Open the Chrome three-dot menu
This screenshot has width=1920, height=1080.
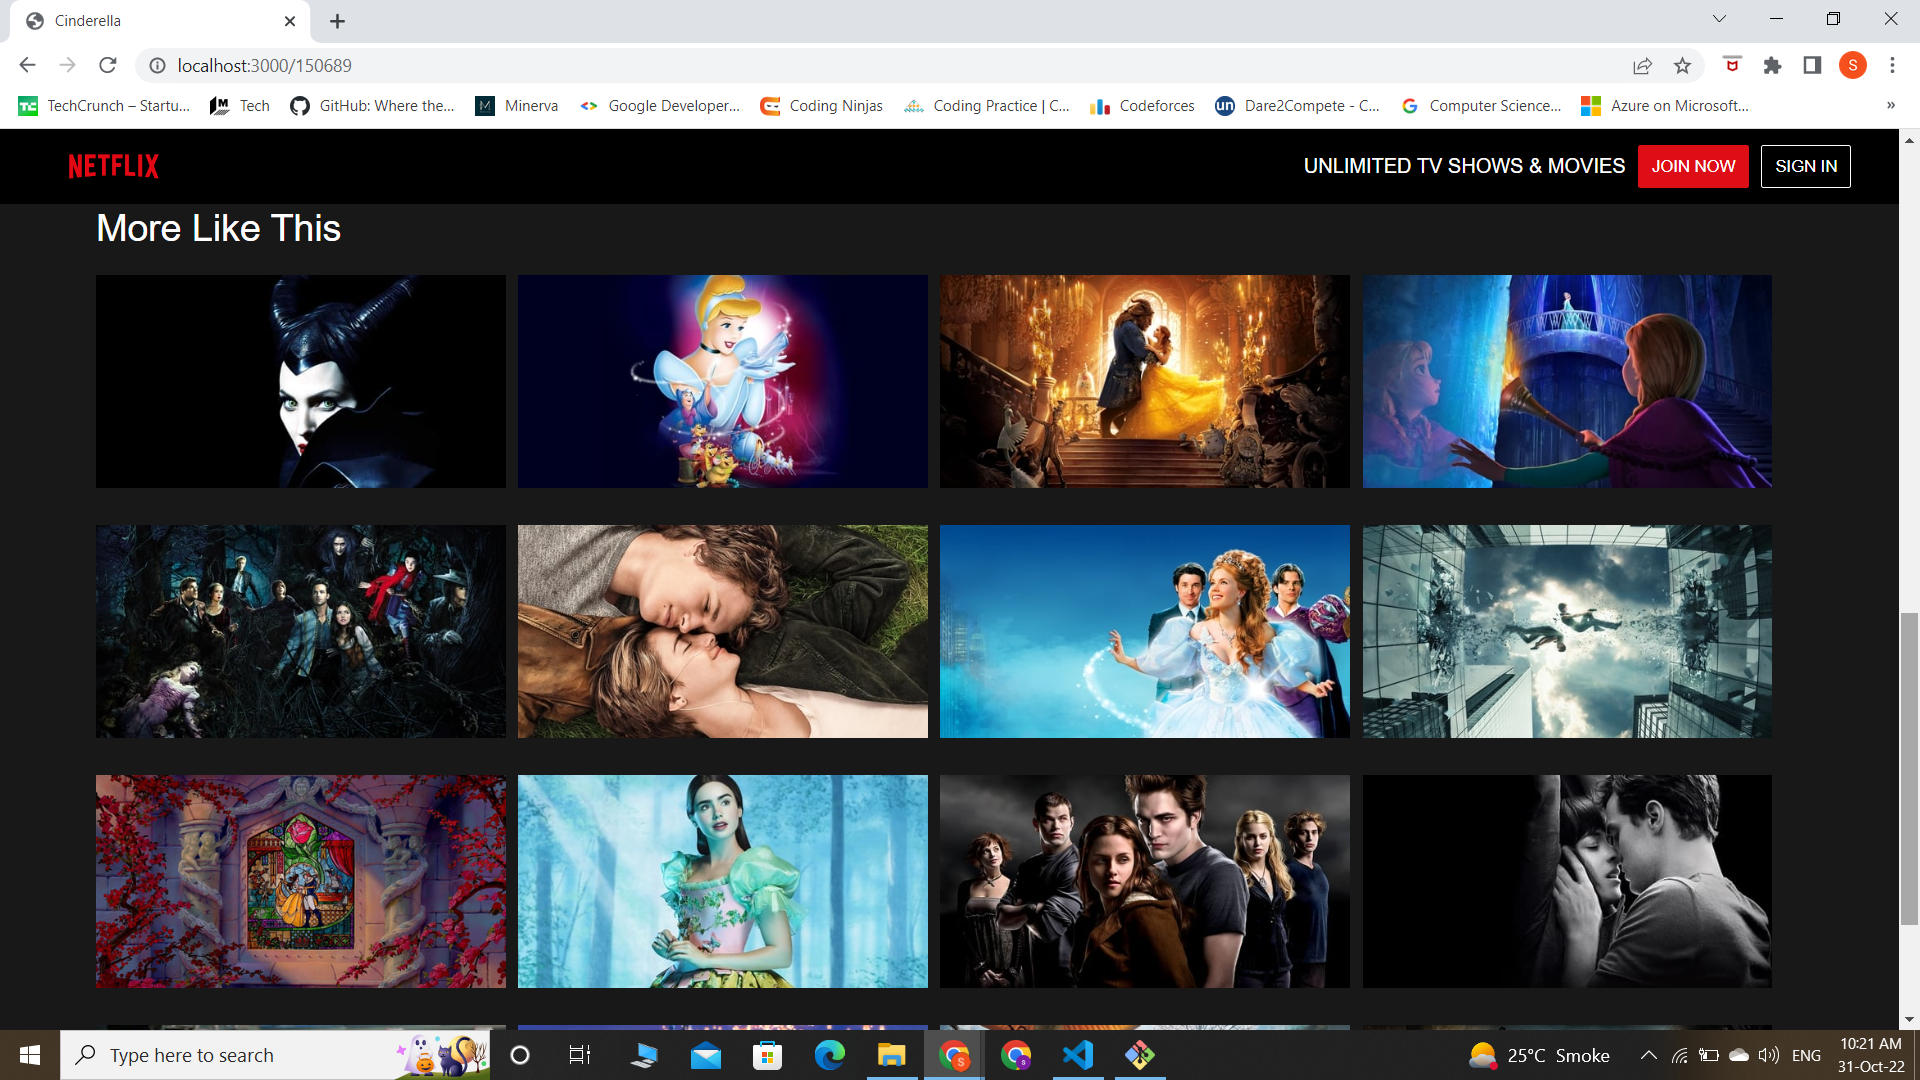pos(1892,65)
